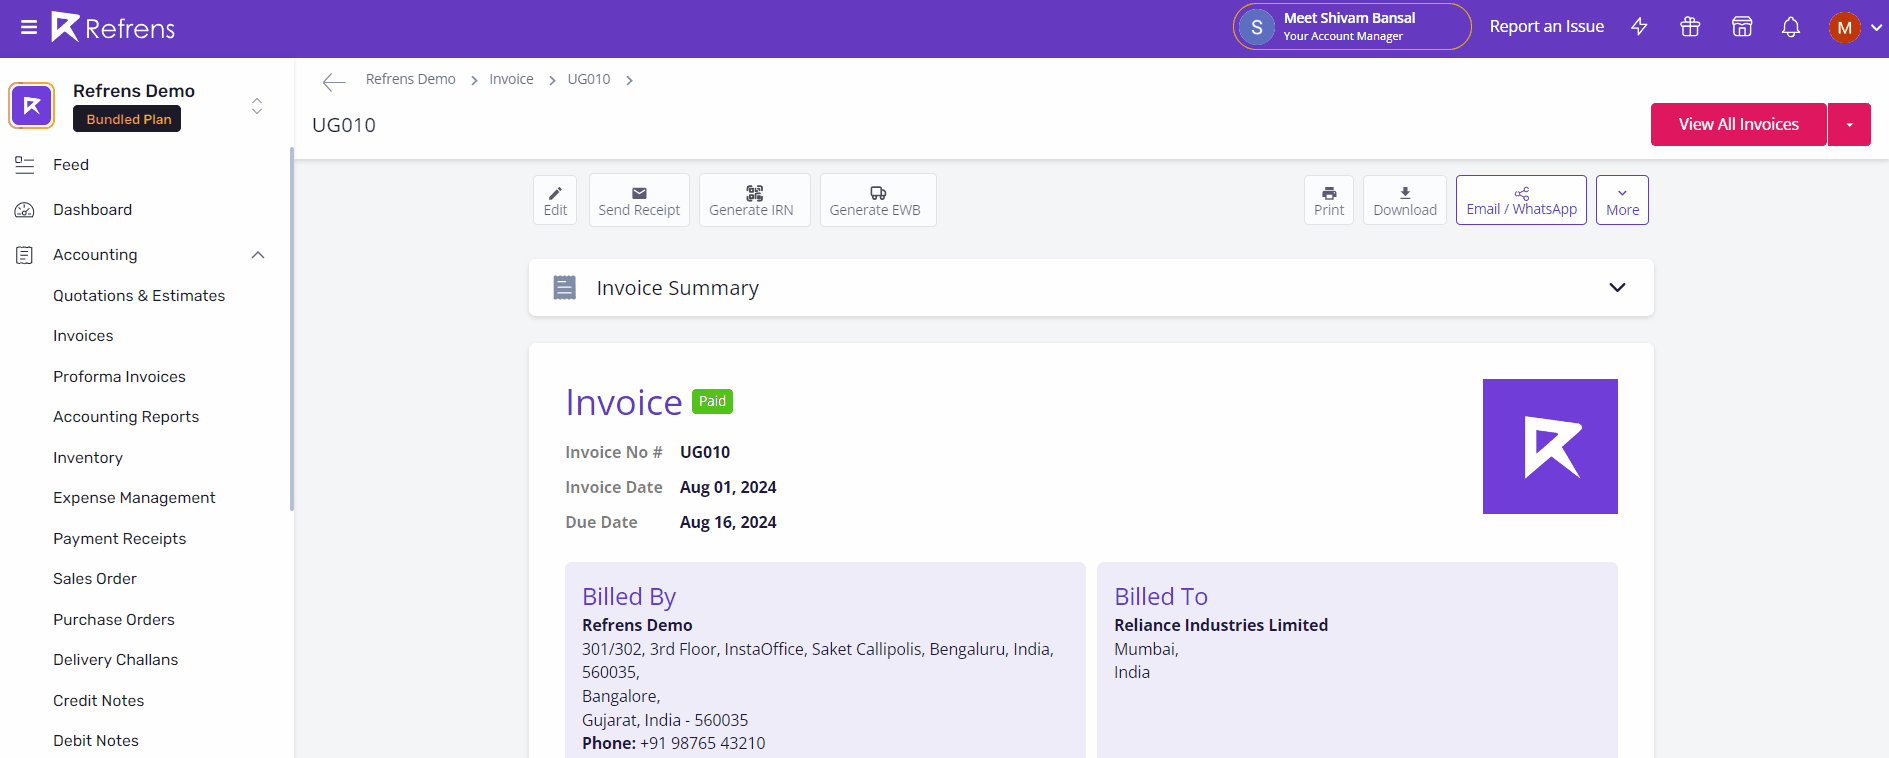Open notifications bell
This screenshot has width=1889, height=758.
click(1791, 27)
